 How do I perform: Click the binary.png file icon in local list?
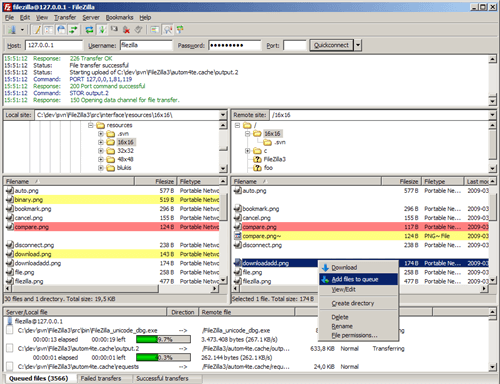[x=10, y=200]
